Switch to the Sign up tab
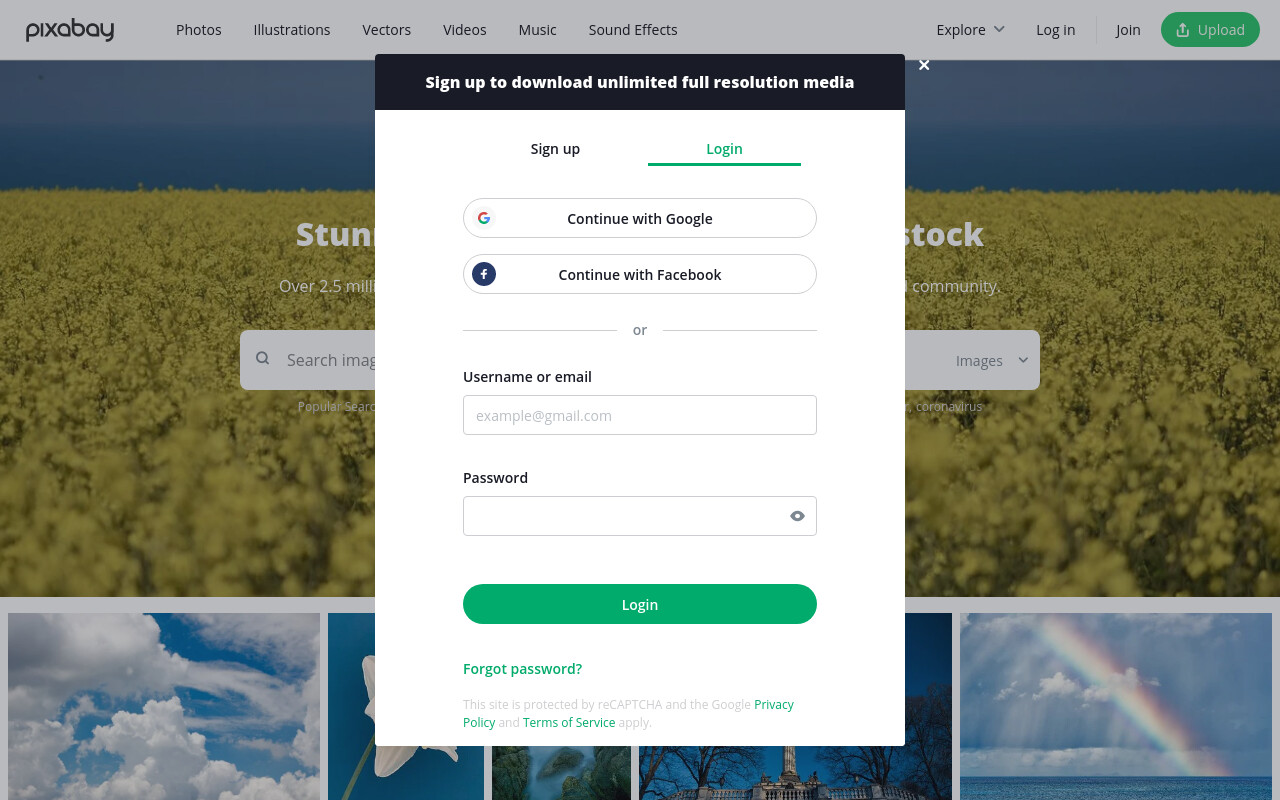Screen dimensions: 1280x800 click(x=555, y=148)
